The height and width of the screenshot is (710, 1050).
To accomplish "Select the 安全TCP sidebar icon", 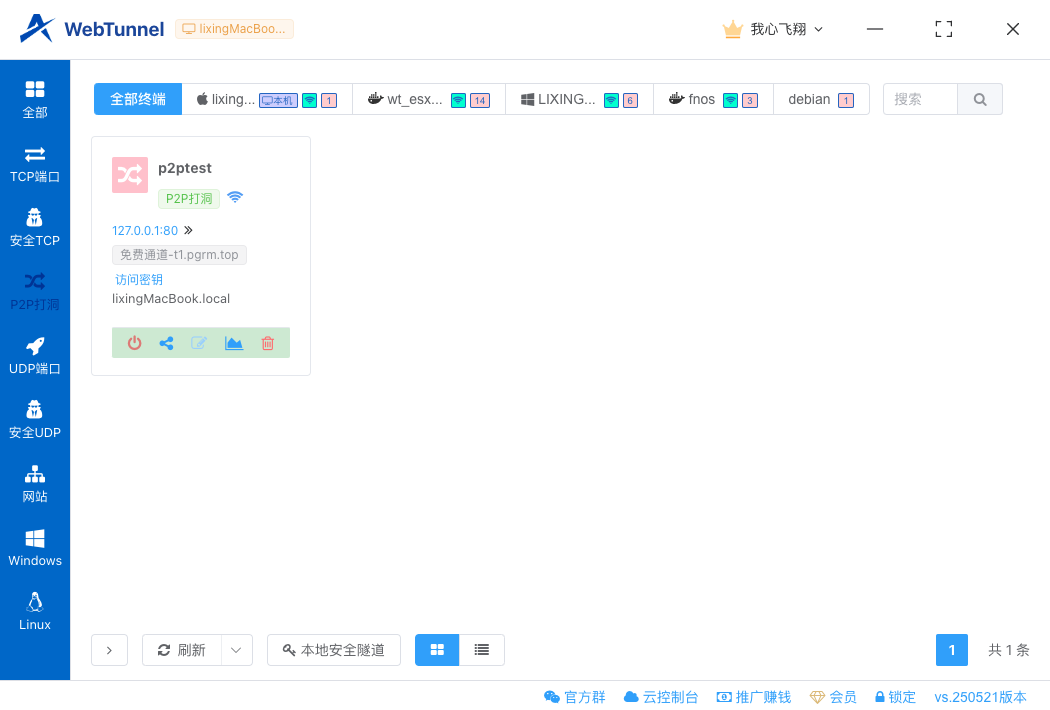I will 35,228.
